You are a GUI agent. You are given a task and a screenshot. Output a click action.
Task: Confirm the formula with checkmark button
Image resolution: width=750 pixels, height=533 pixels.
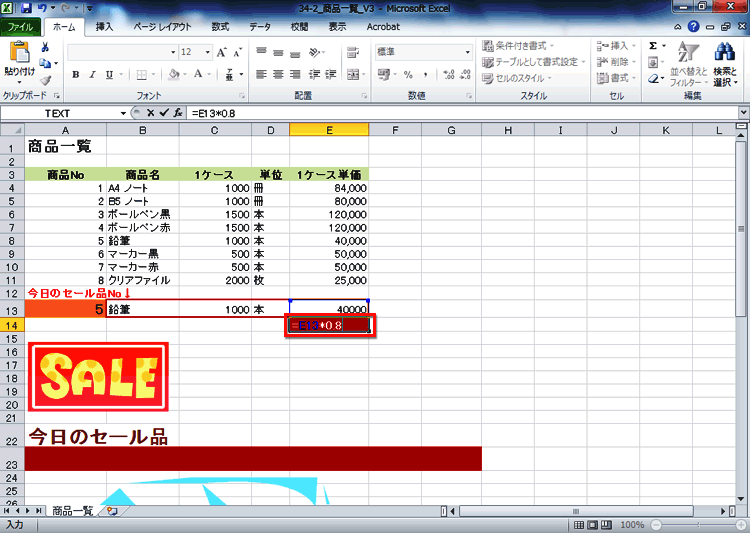[165, 113]
